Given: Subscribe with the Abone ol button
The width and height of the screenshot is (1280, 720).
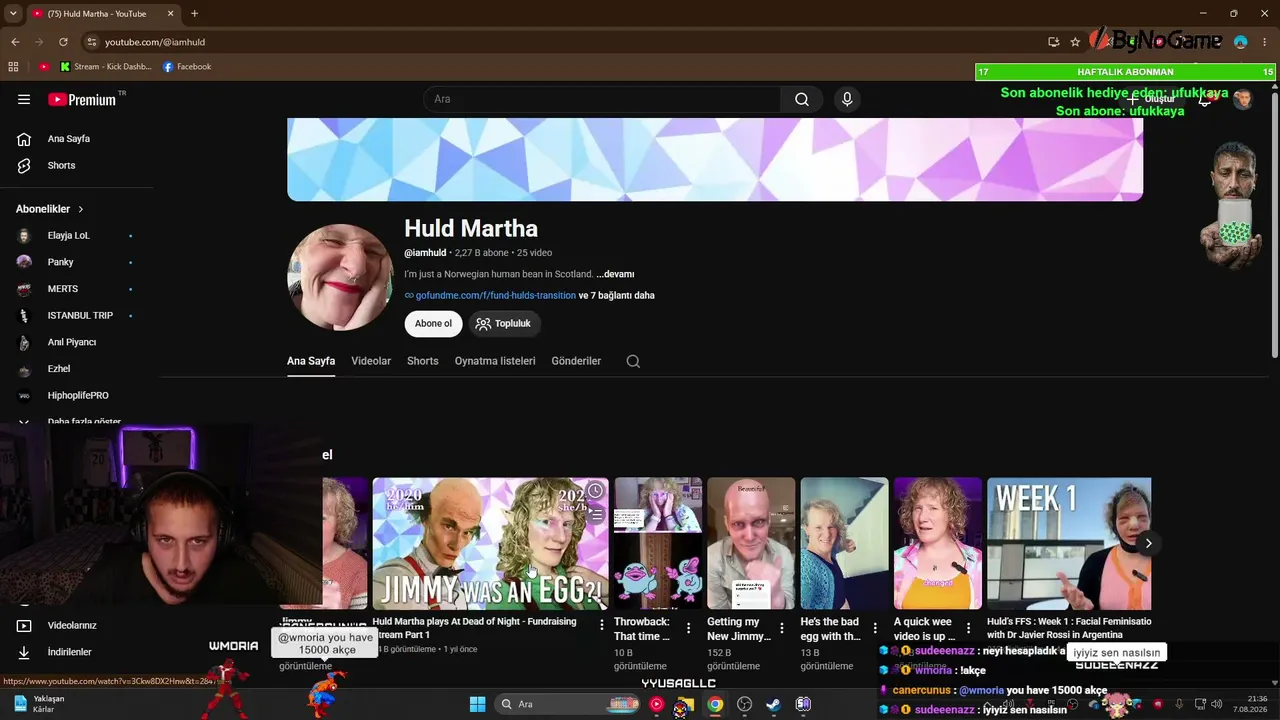Looking at the screenshot, I should pos(433,324).
